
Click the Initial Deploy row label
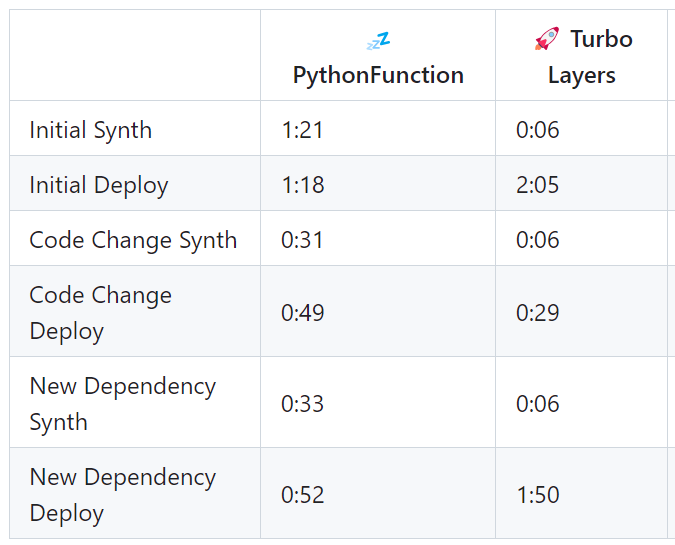point(99,185)
